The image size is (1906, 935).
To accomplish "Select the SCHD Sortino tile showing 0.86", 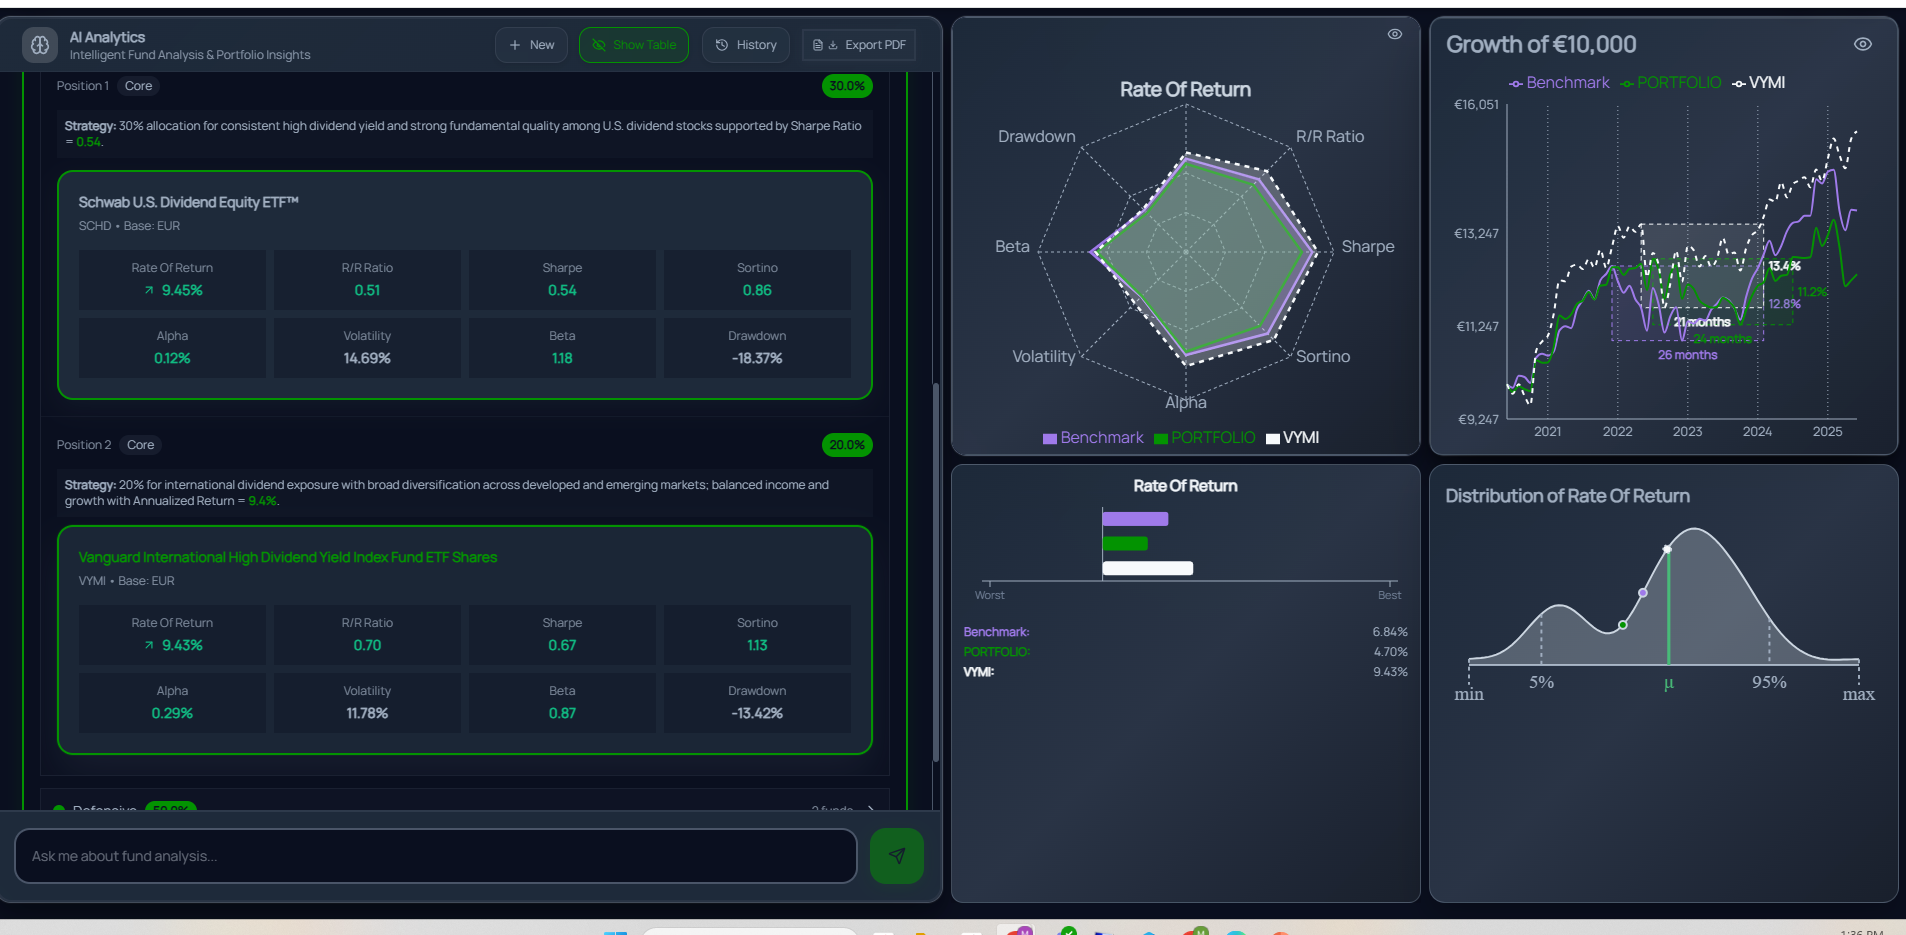I will (x=757, y=280).
